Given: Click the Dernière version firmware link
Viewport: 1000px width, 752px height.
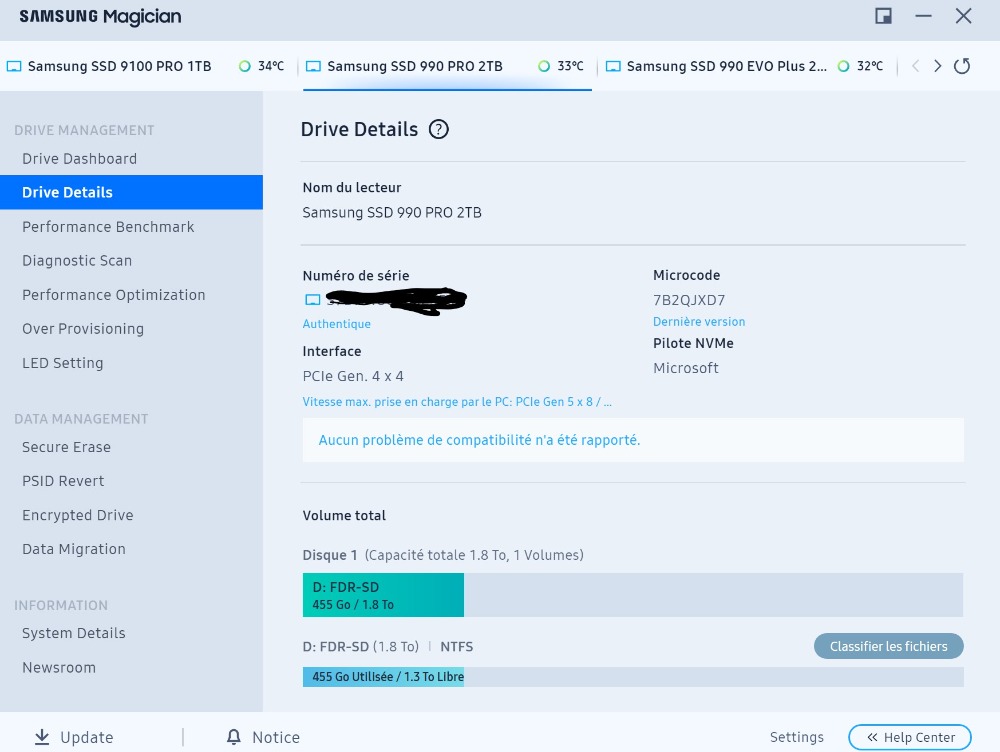Looking at the screenshot, I should (x=699, y=322).
